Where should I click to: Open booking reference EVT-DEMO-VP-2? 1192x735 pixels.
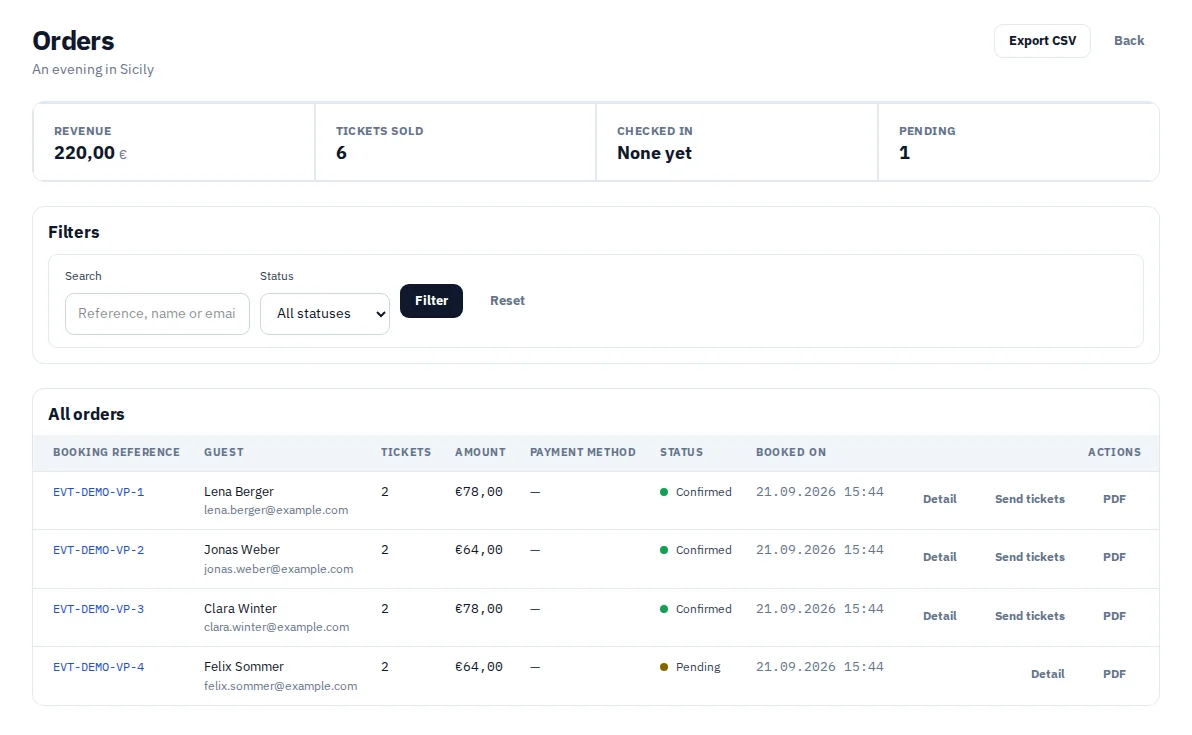pyautogui.click(x=99, y=550)
